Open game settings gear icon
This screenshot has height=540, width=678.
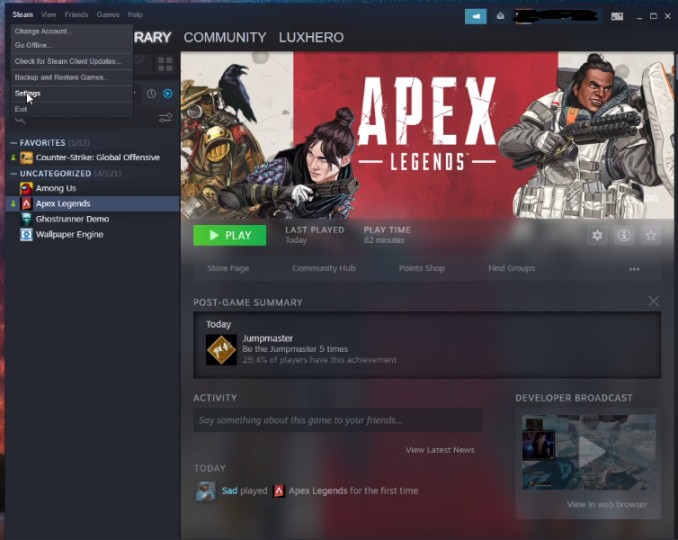pyautogui.click(x=597, y=235)
